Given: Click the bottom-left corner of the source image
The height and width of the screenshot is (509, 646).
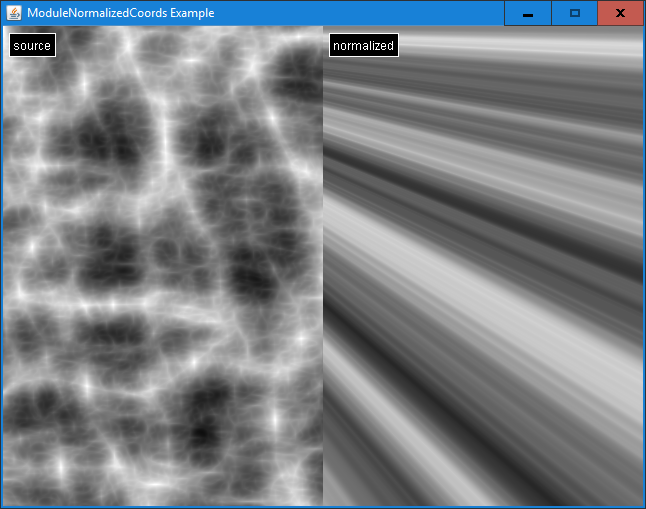Looking at the screenshot, I should coord(5,501).
